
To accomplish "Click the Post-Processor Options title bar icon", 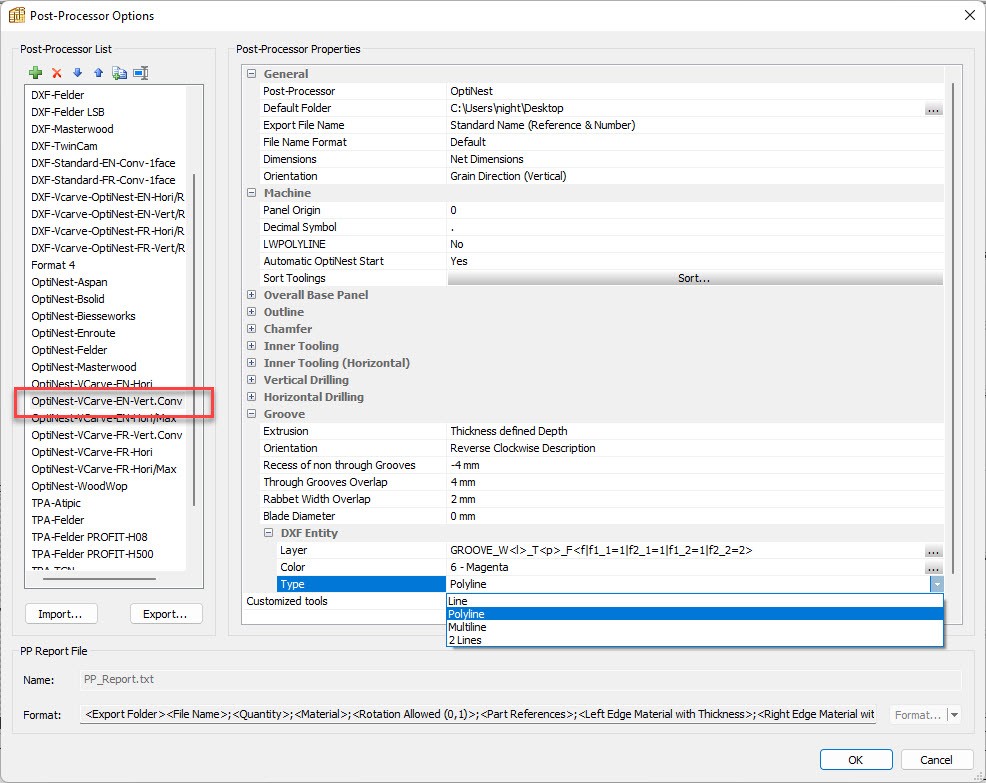I will click(x=16, y=15).
